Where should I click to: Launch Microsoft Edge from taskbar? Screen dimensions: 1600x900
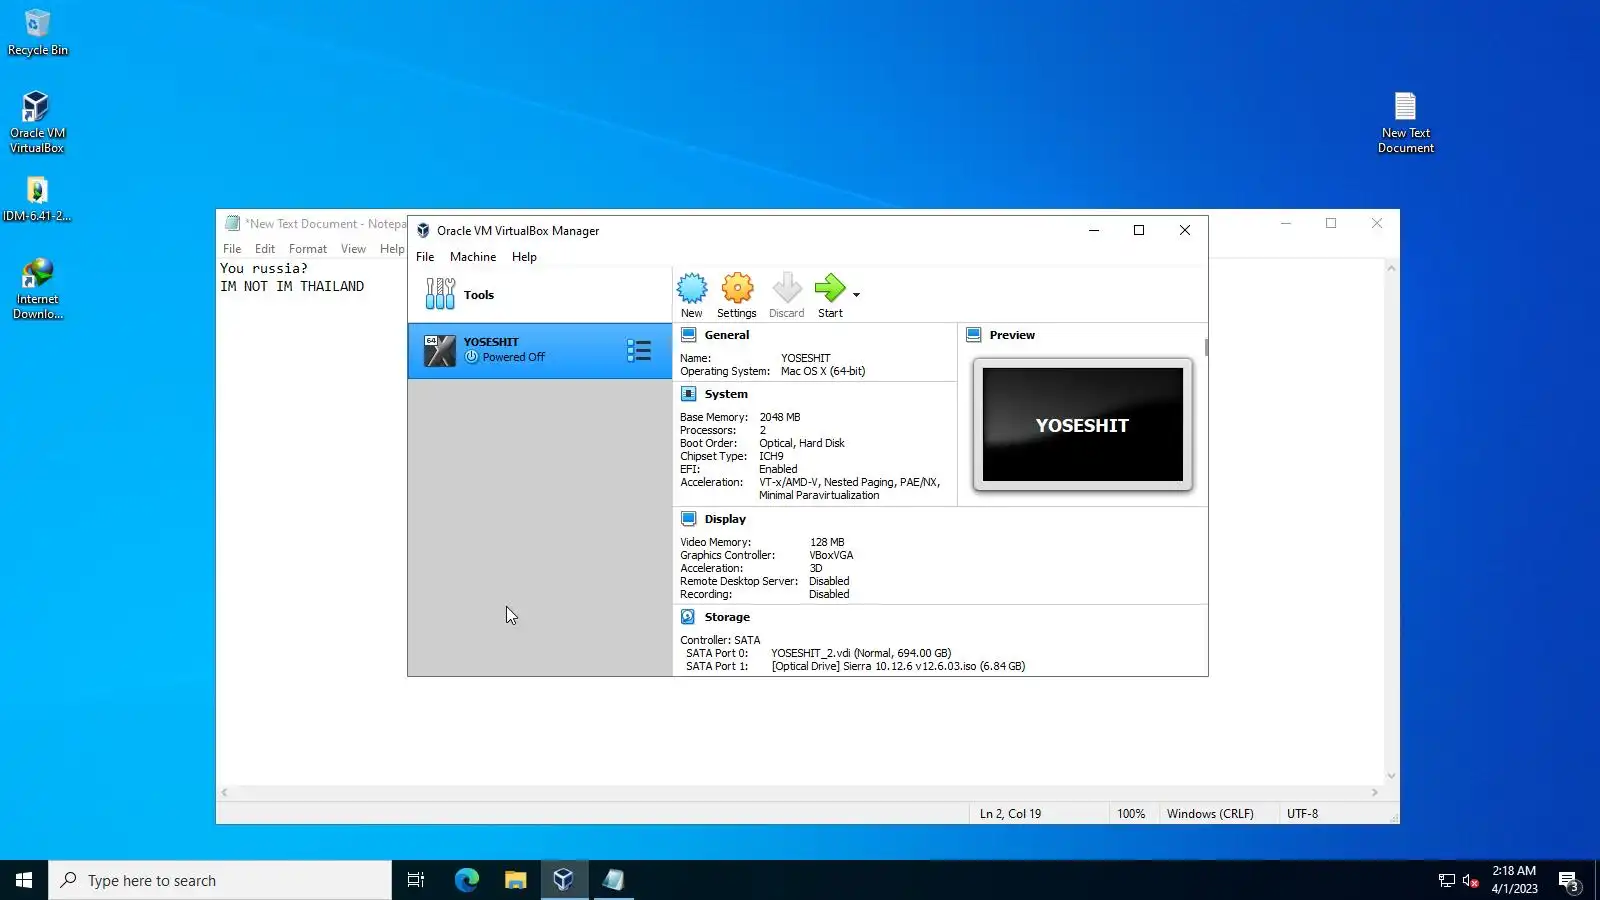coord(467,880)
